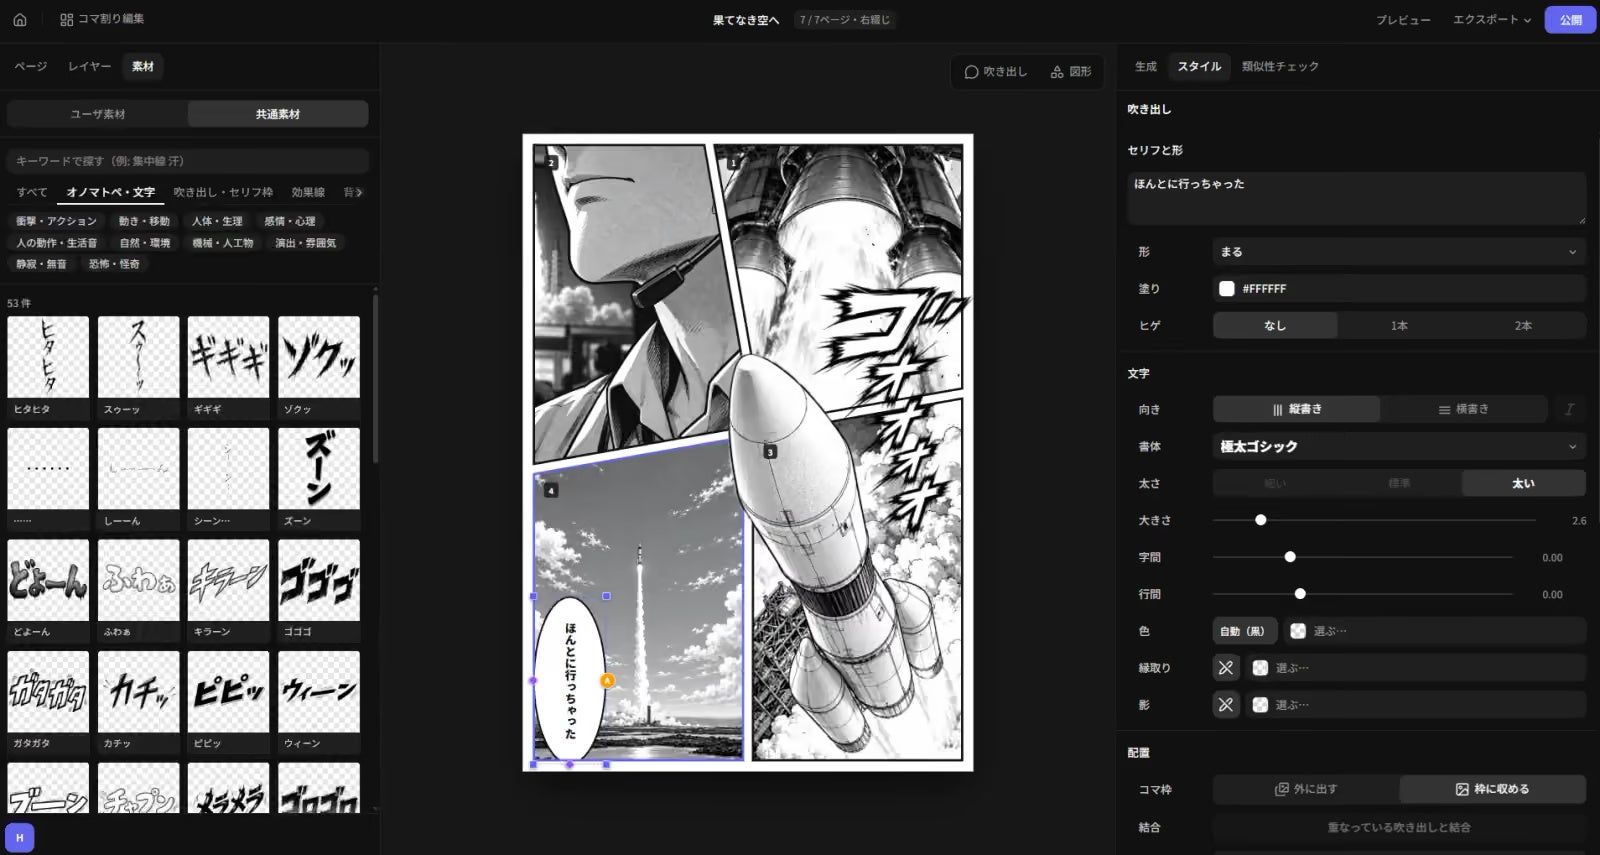Click the 塗り fill color swatch
The image size is (1600, 855).
point(1227,289)
